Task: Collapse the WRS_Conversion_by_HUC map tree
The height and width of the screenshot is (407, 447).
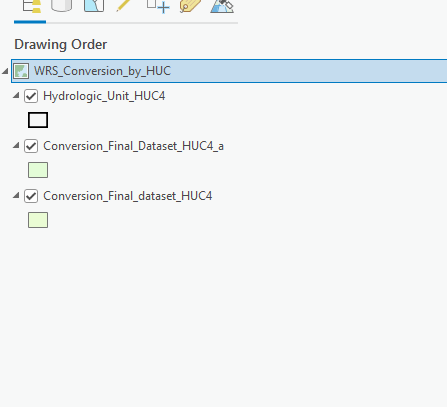Action: pos(5,71)
